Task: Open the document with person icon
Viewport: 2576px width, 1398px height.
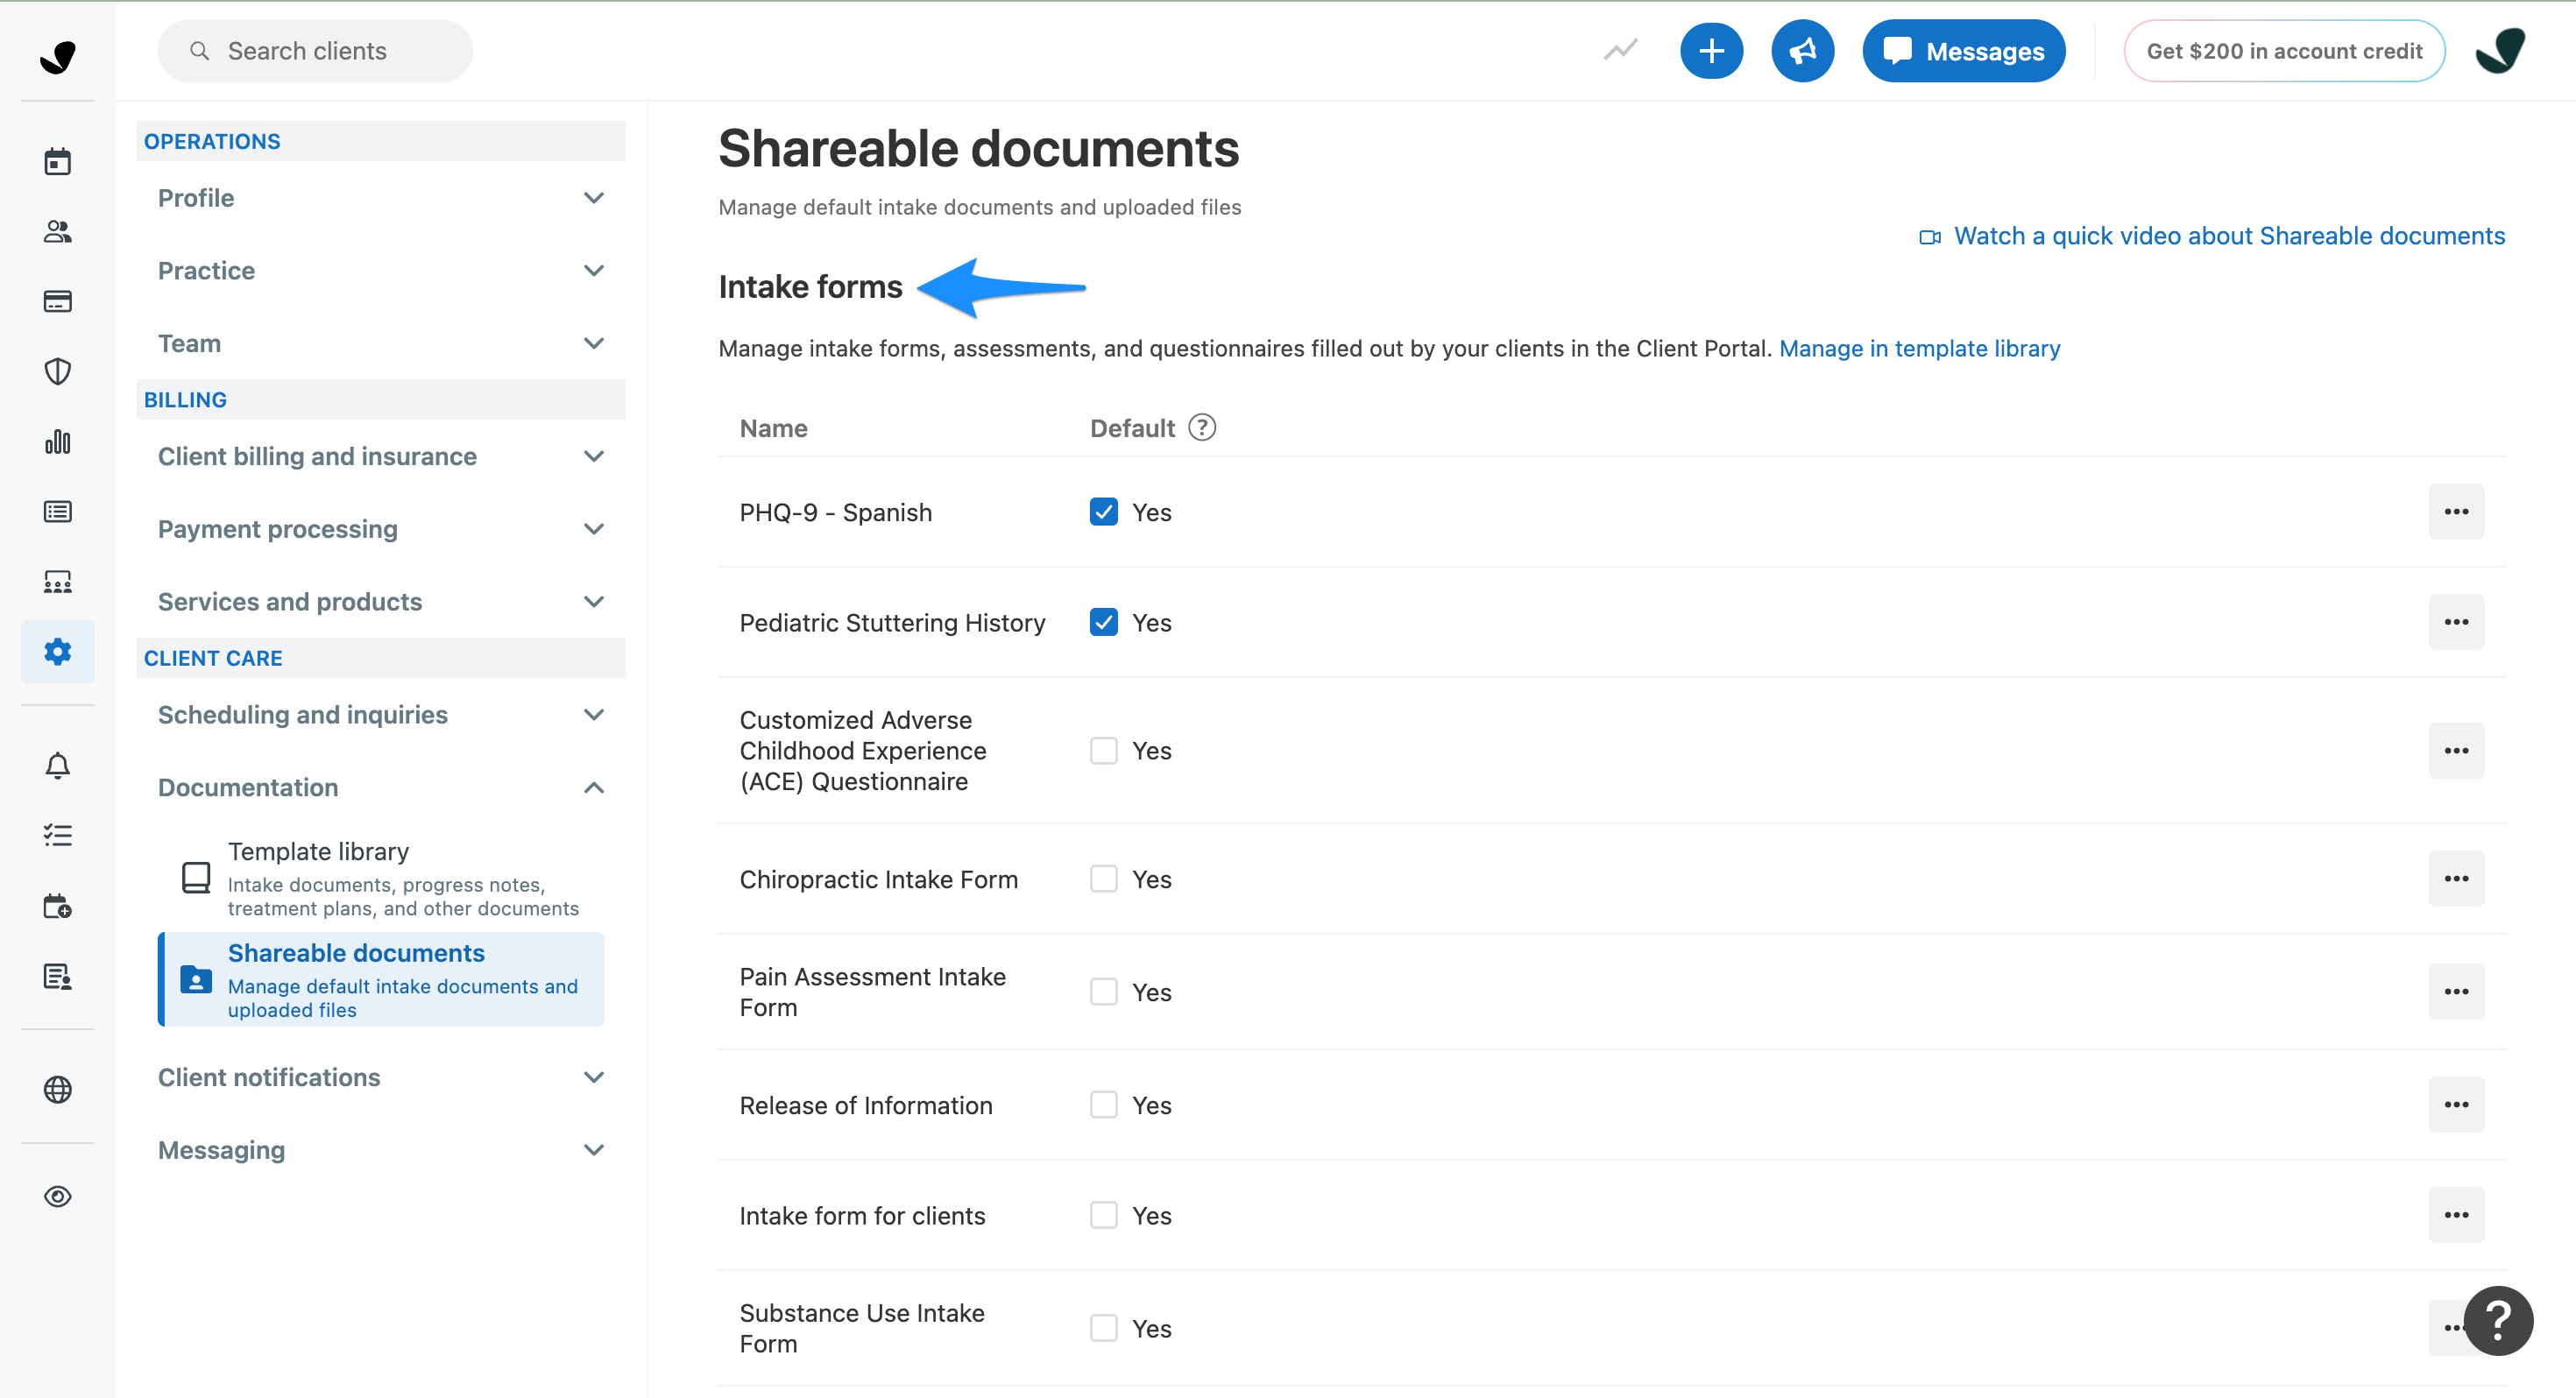Action: [x=57, y=976]
